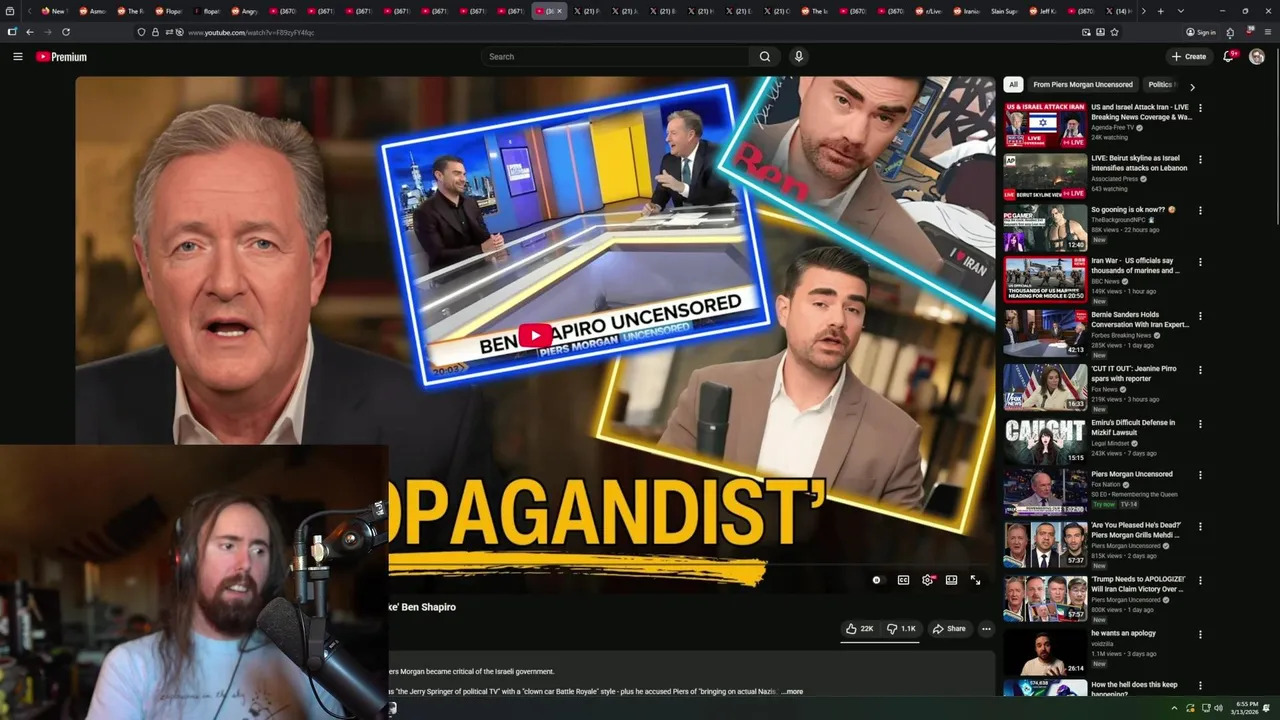Go back with browser back arrow
This screenshot has height=720, width=1280.
click(29, 32)
